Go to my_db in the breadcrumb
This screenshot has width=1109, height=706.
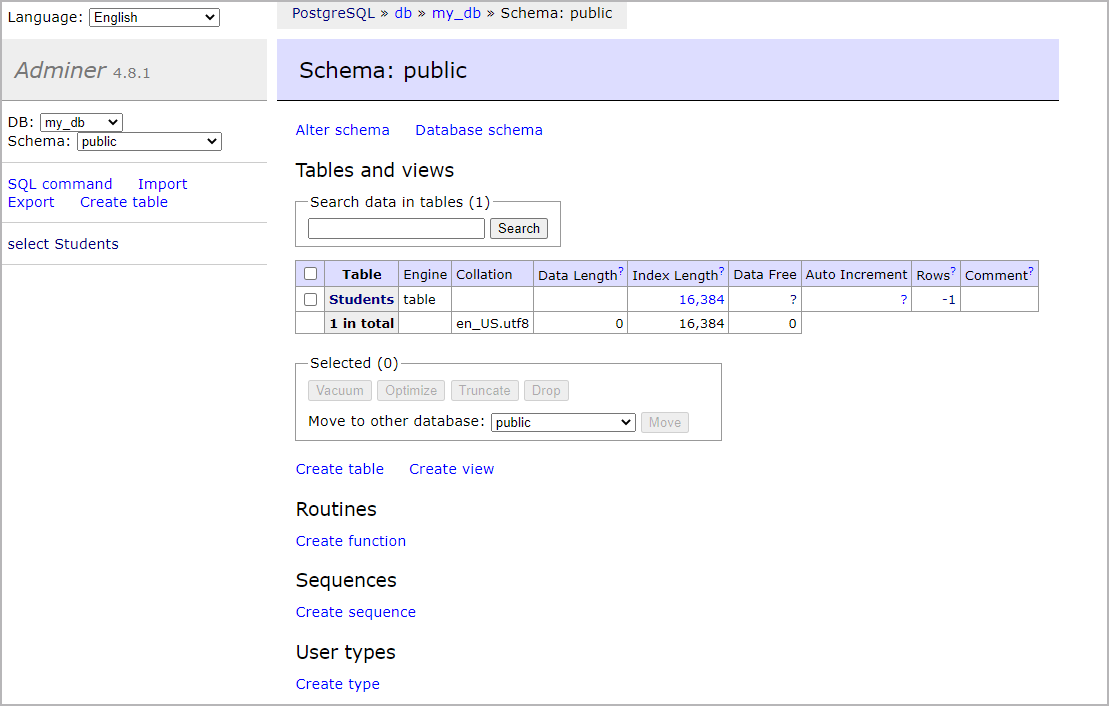[x=456, y=13]
